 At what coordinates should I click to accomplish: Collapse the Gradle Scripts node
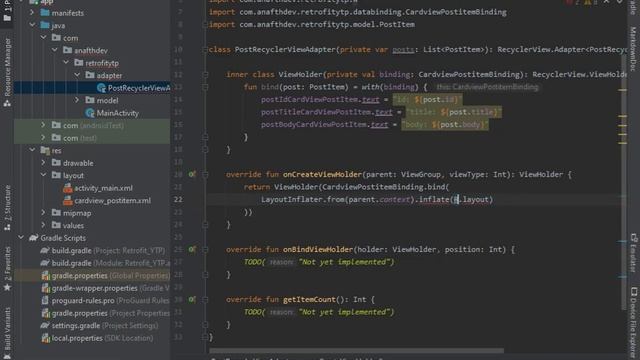pos(21,238)
